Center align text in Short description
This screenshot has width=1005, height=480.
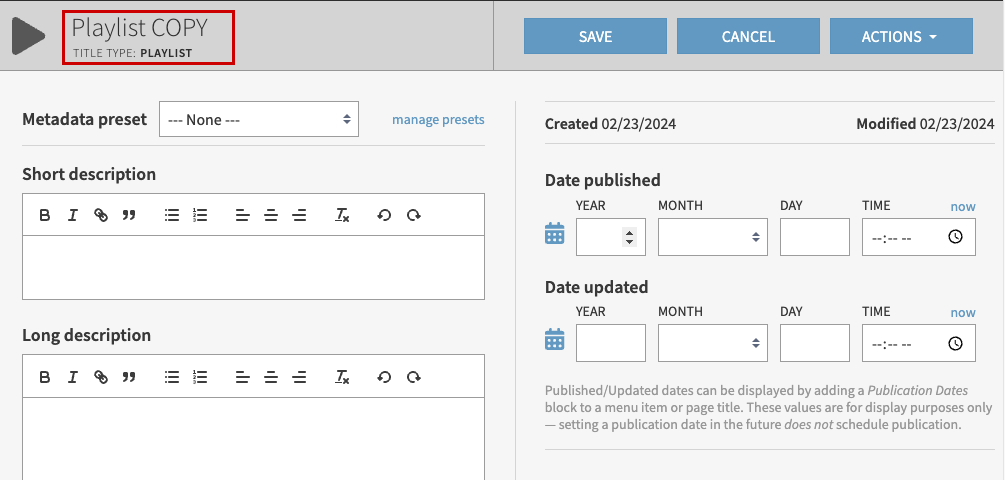click(x=271, y=215)
